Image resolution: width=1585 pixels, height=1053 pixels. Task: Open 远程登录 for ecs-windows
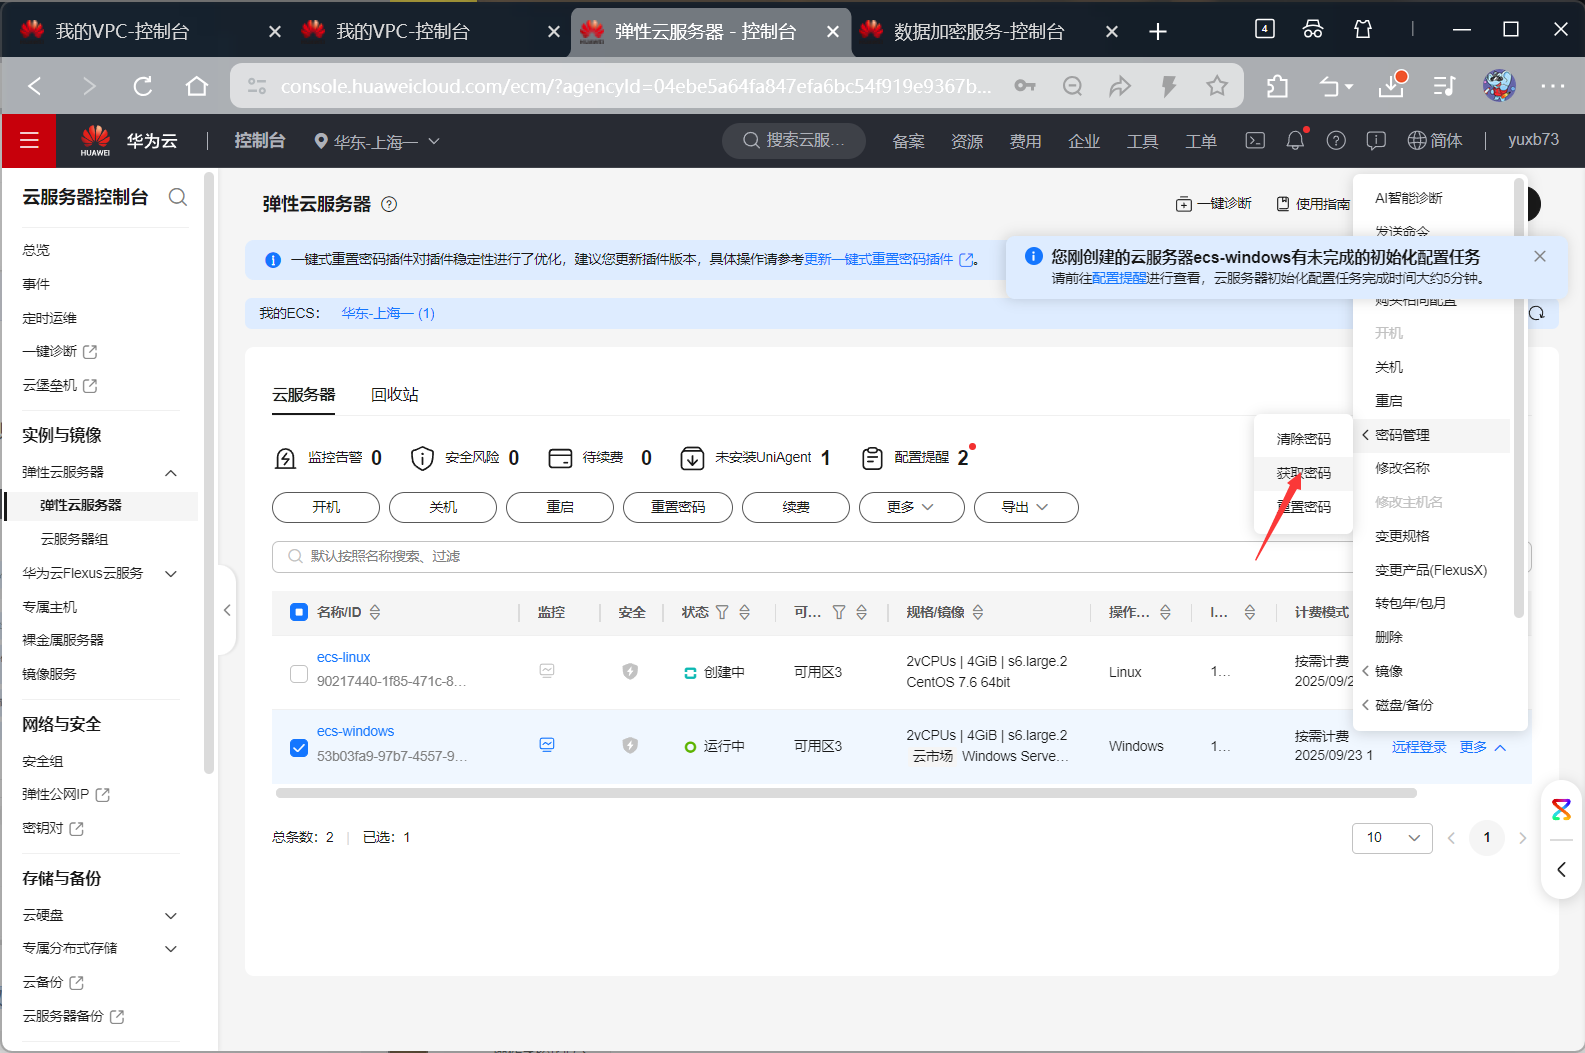click(x=1419, y=747)
